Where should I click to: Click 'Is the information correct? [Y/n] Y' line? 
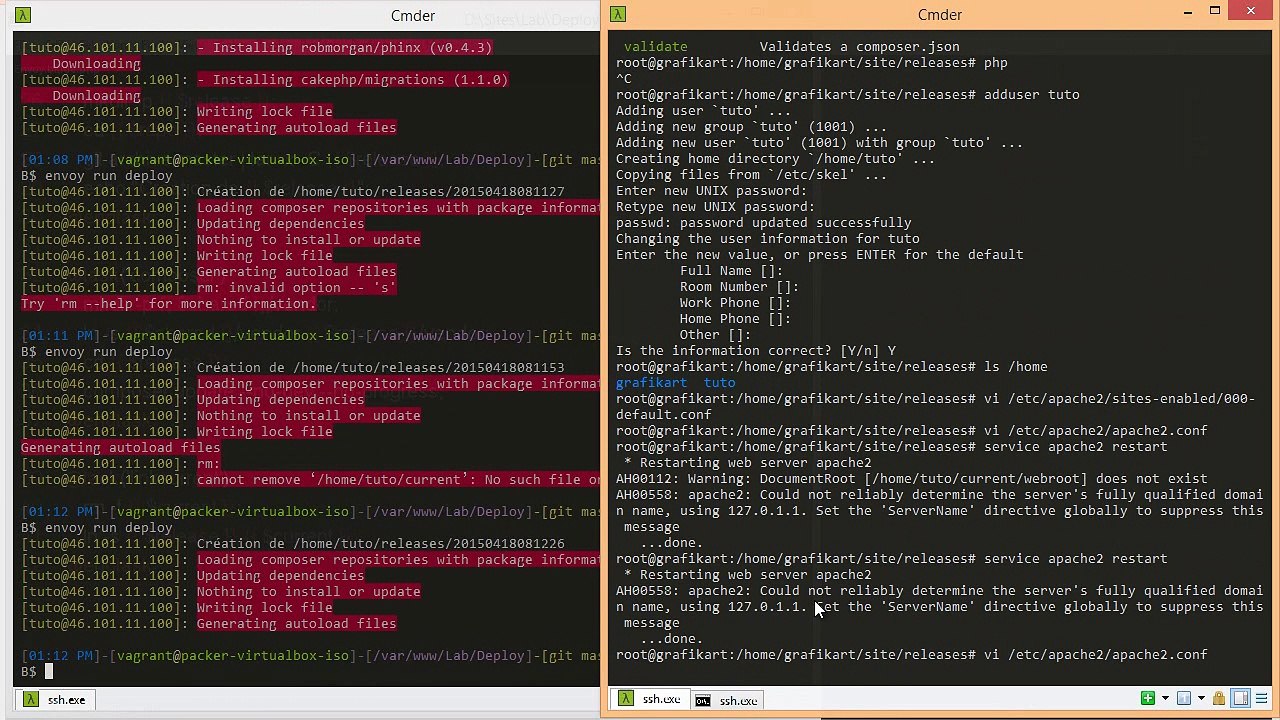(755, 350)
